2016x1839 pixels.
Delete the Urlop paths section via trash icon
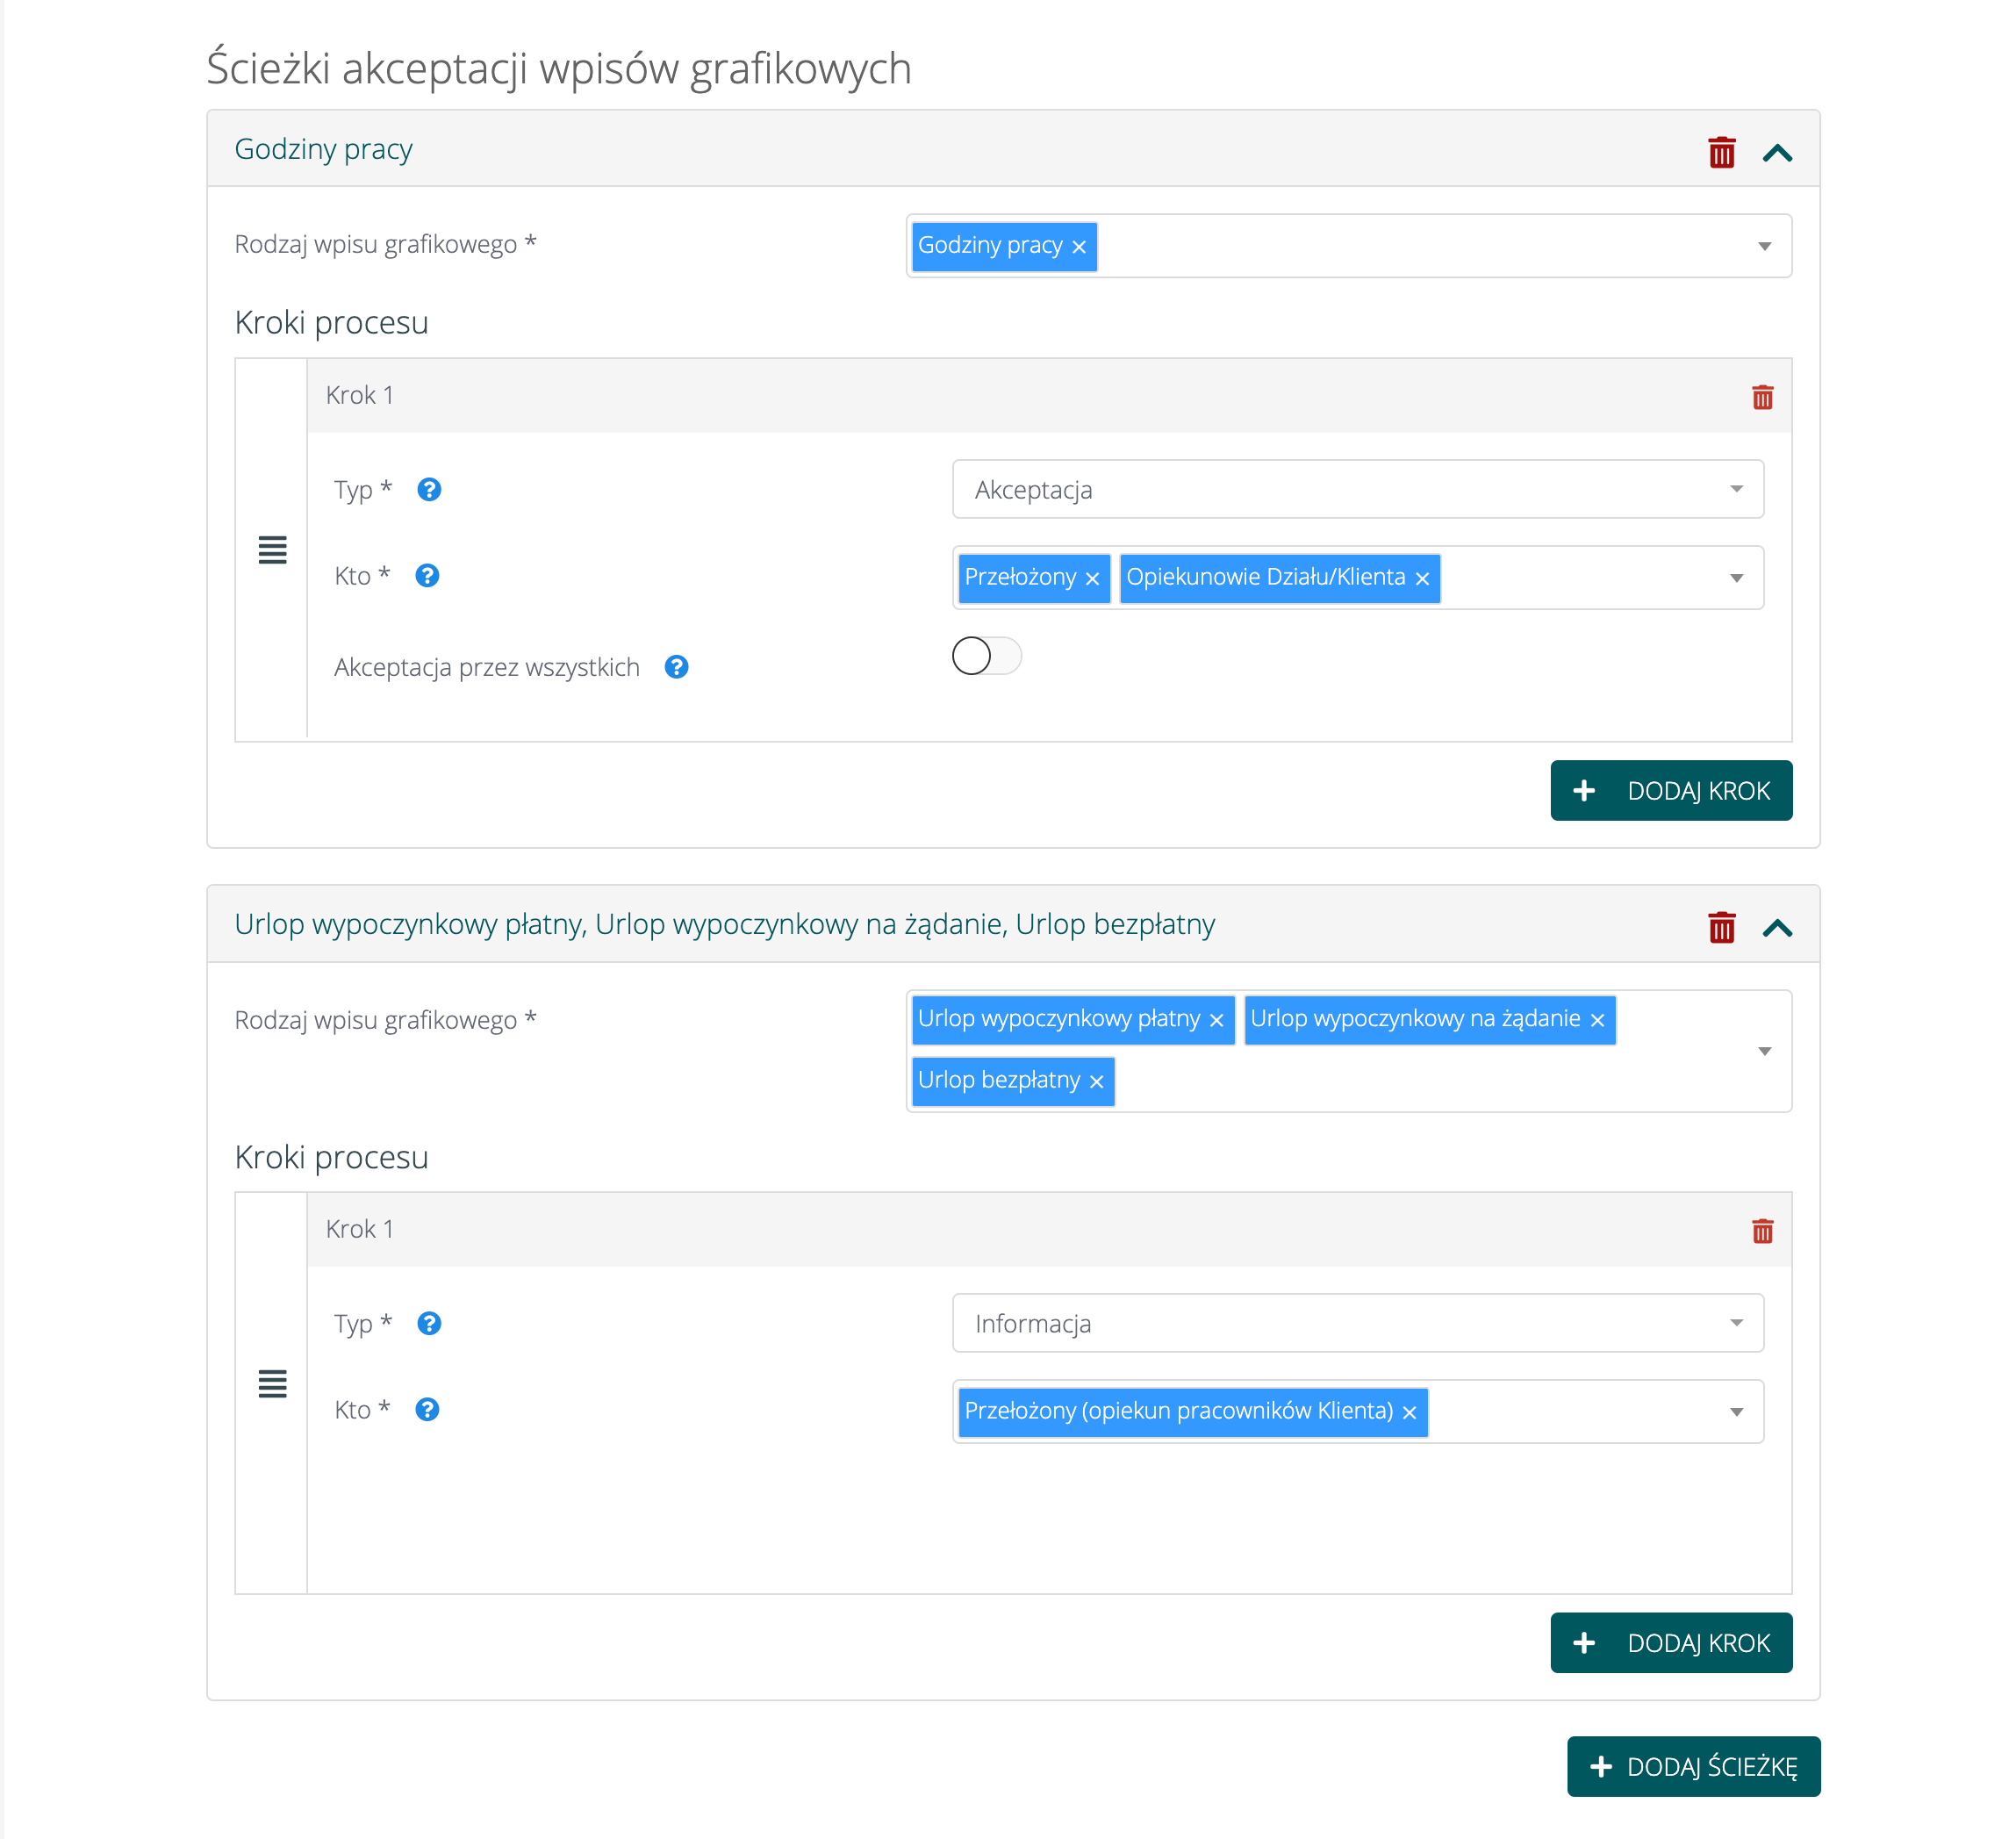pyautogui.click(x=1721, y=928)
